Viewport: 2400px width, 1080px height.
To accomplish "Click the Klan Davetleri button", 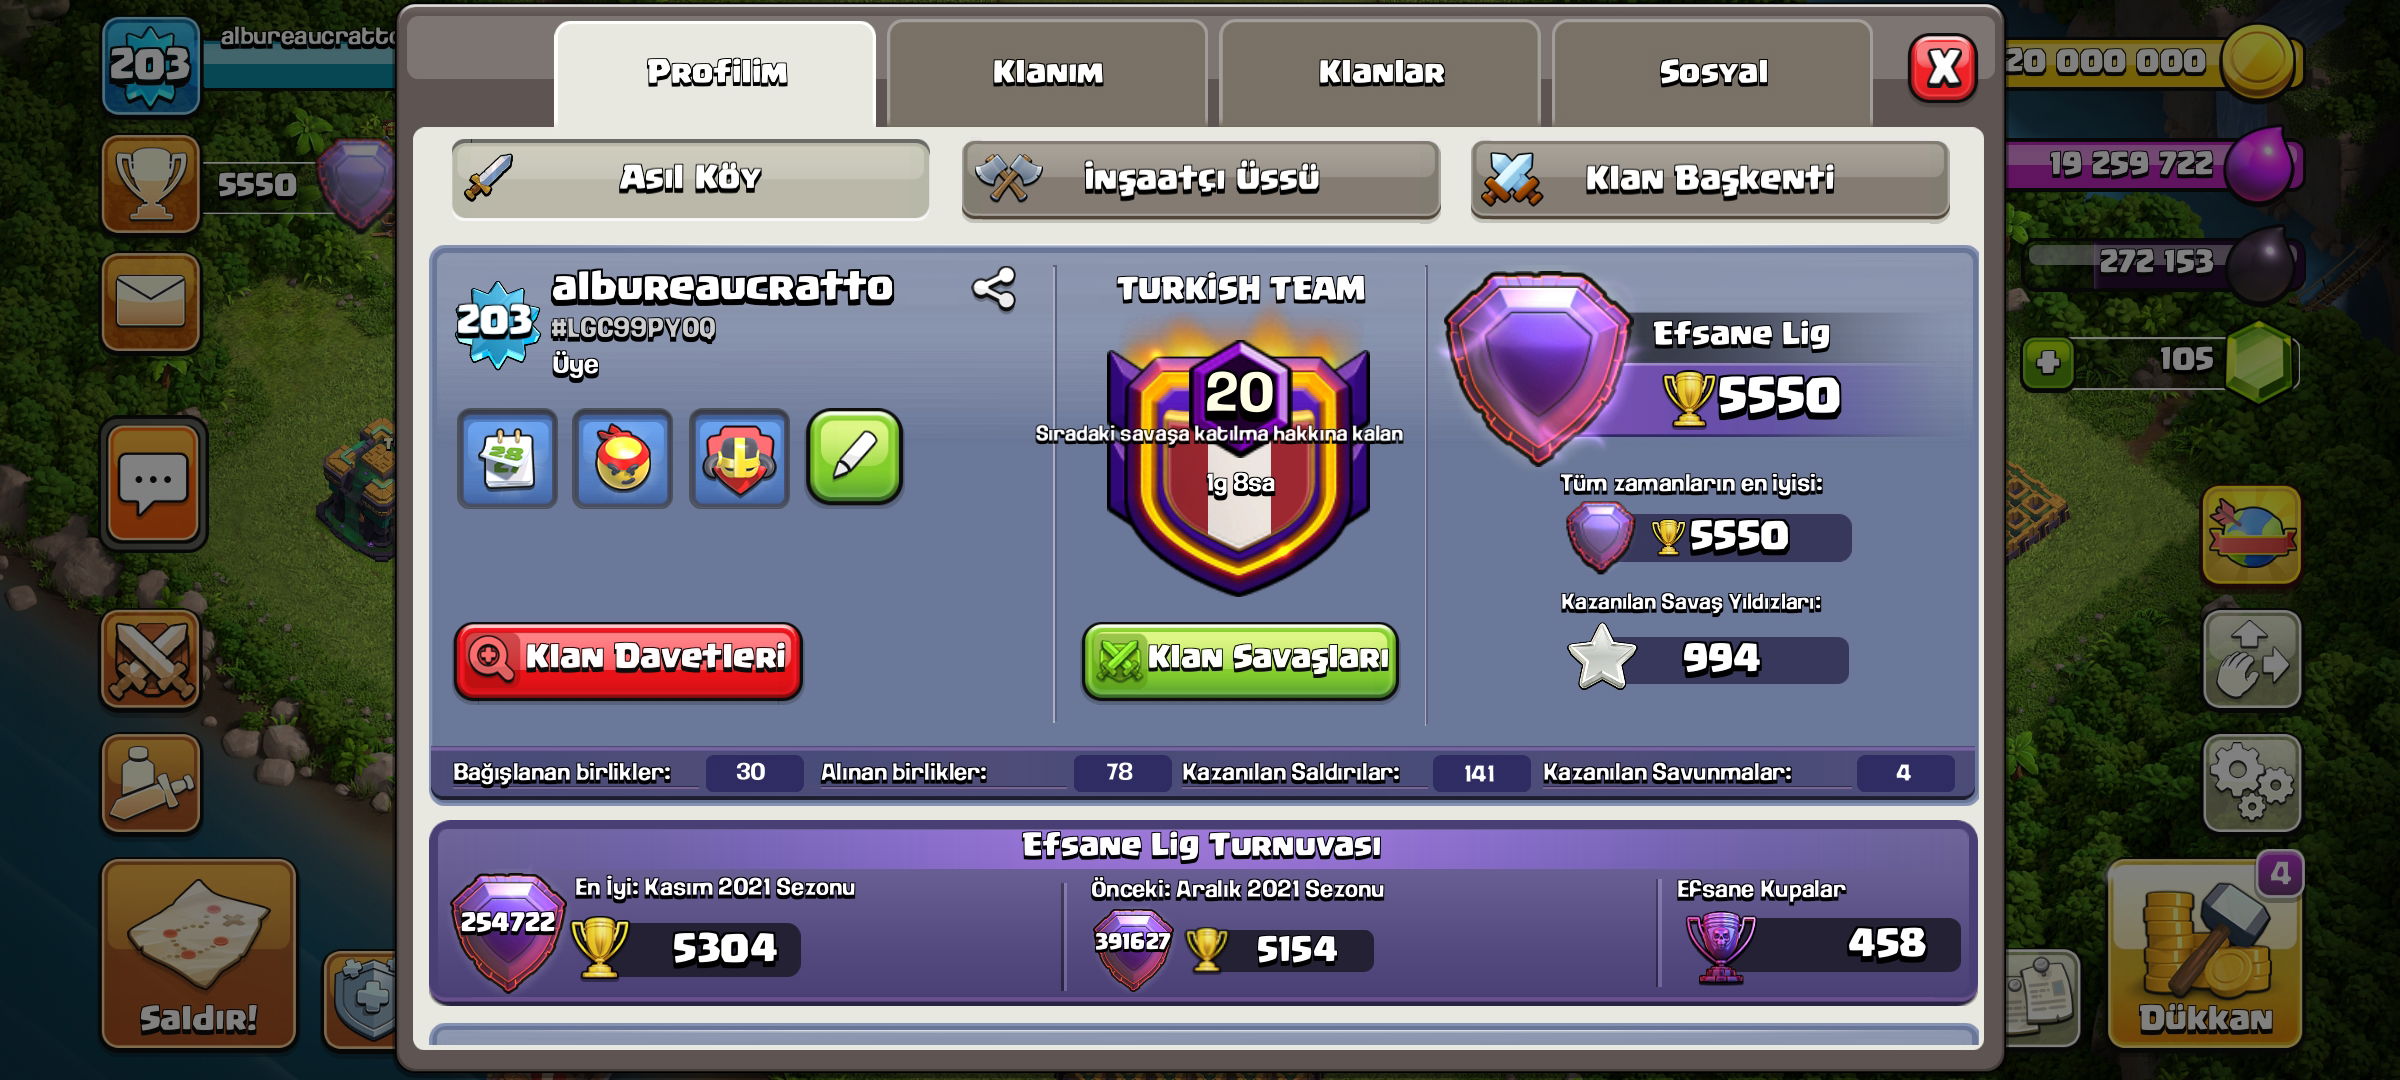I will 628,660.
